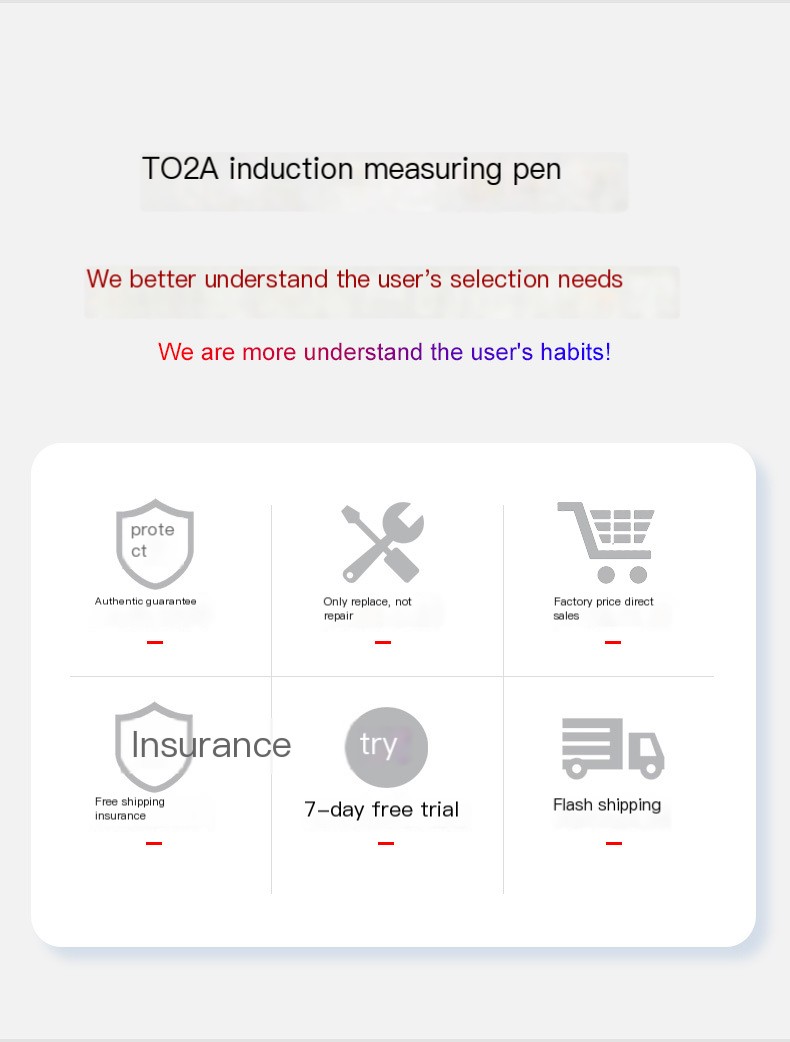The image size is (790, 1042).
Task: Click the delivery truck icon
Action: click(613, 748)
